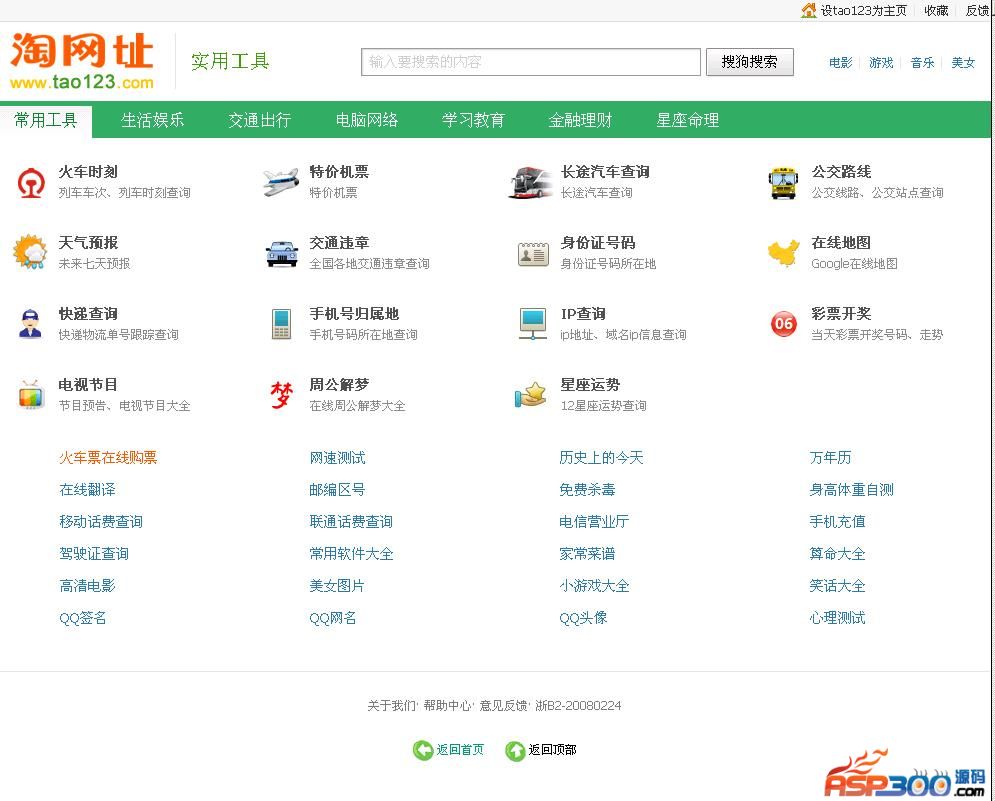
Task: Click the courier icon for 快递查询
Action: click(x=30, y=324)
